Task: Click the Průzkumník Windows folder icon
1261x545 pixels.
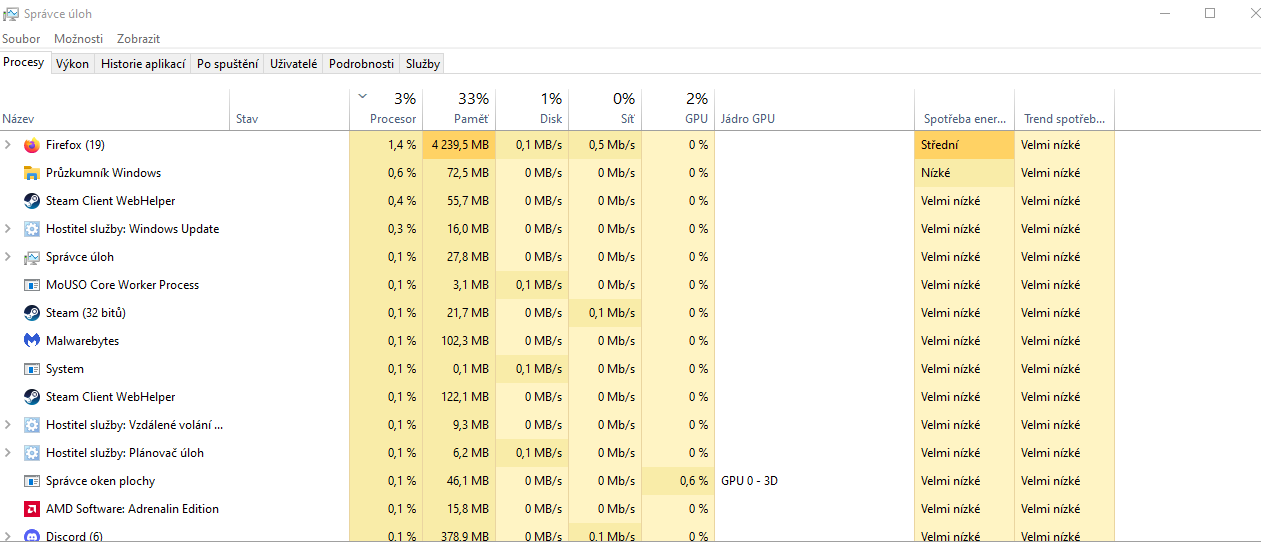Action: click(31, 173)
